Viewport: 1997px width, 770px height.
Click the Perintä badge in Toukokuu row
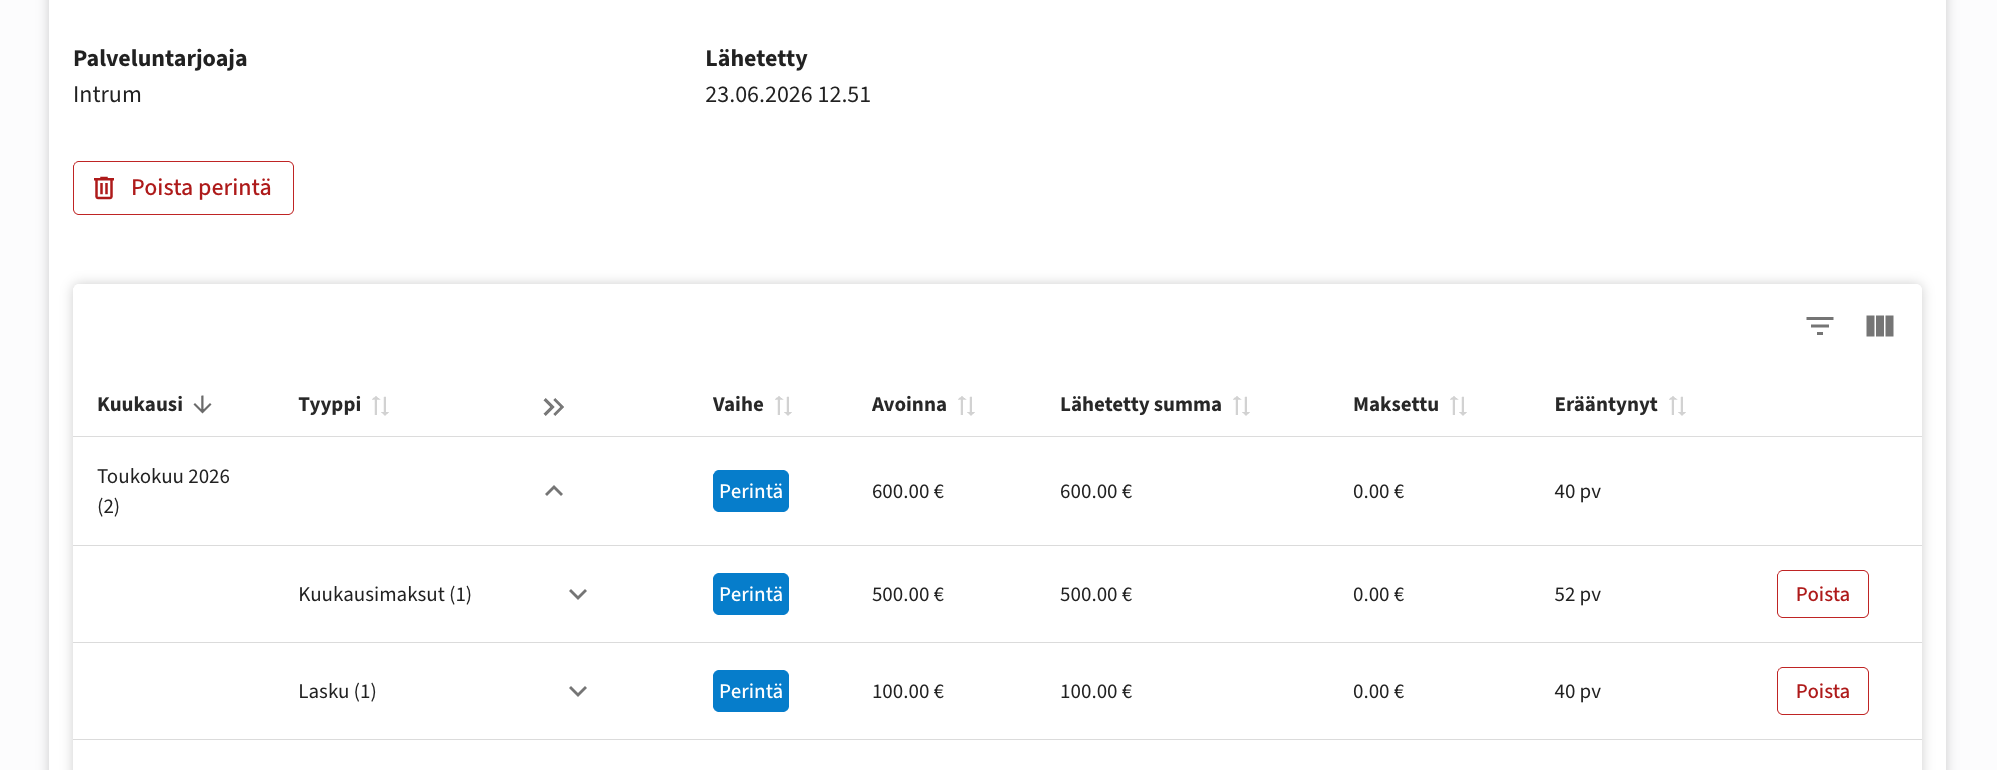[751, 491]
